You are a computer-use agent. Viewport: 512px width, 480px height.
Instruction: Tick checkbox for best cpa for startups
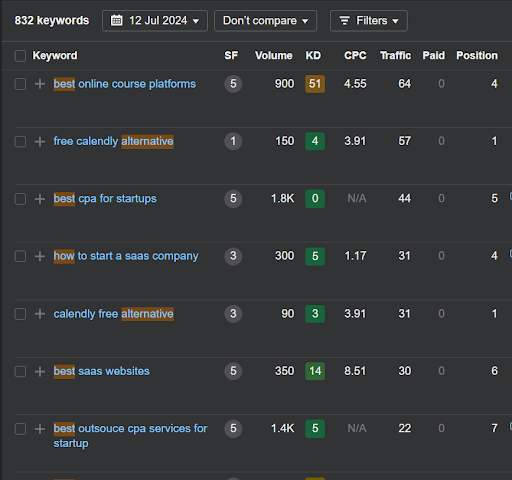click(20, 199)
